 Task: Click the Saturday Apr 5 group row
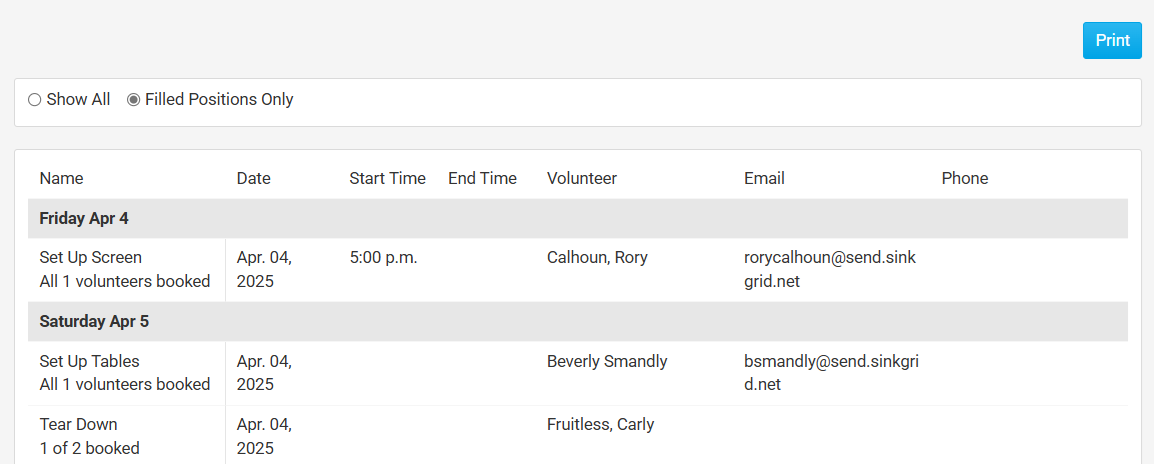coord(94,322)
